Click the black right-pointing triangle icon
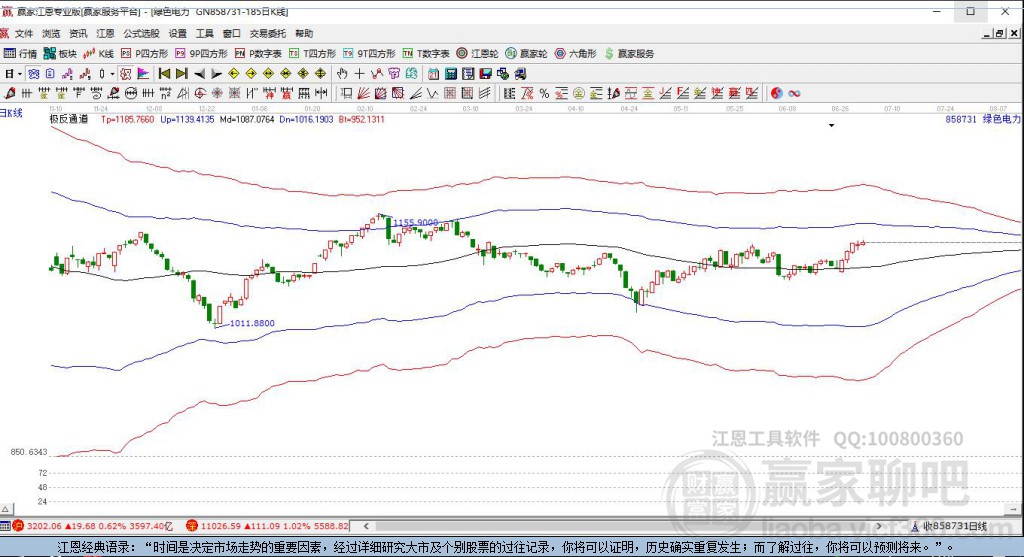 pos(217,74)
